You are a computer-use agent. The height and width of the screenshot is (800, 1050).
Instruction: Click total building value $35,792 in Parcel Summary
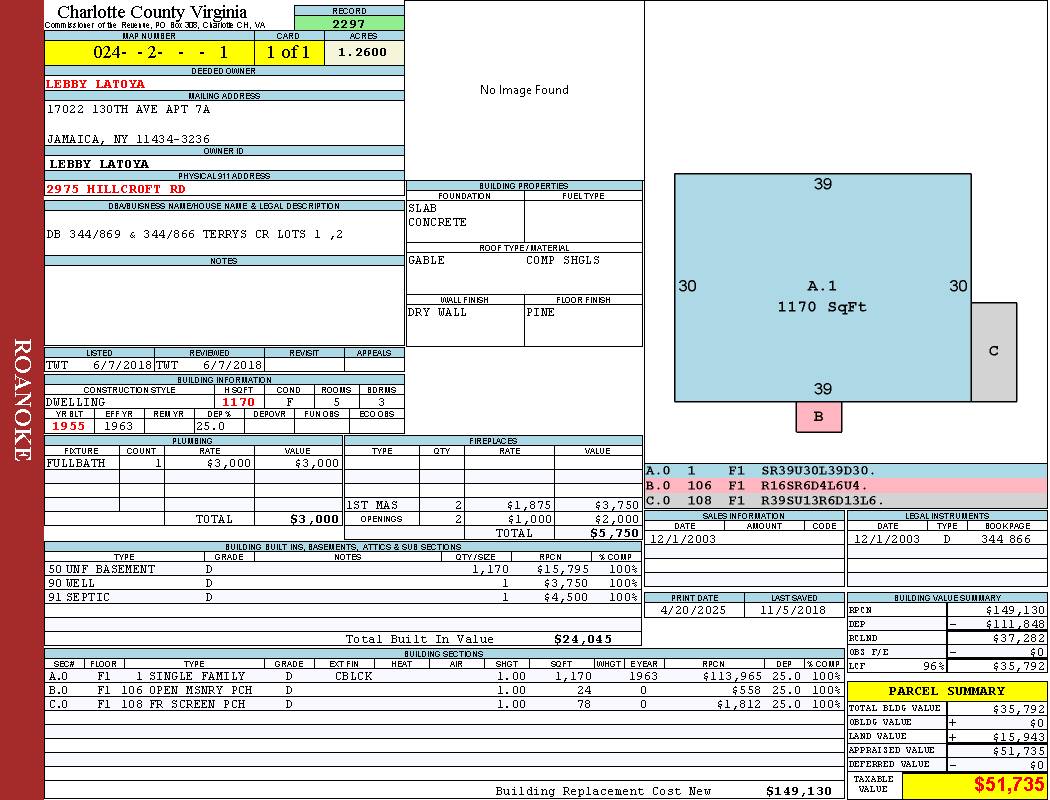pyautogui.click(x=1018, y=709)
